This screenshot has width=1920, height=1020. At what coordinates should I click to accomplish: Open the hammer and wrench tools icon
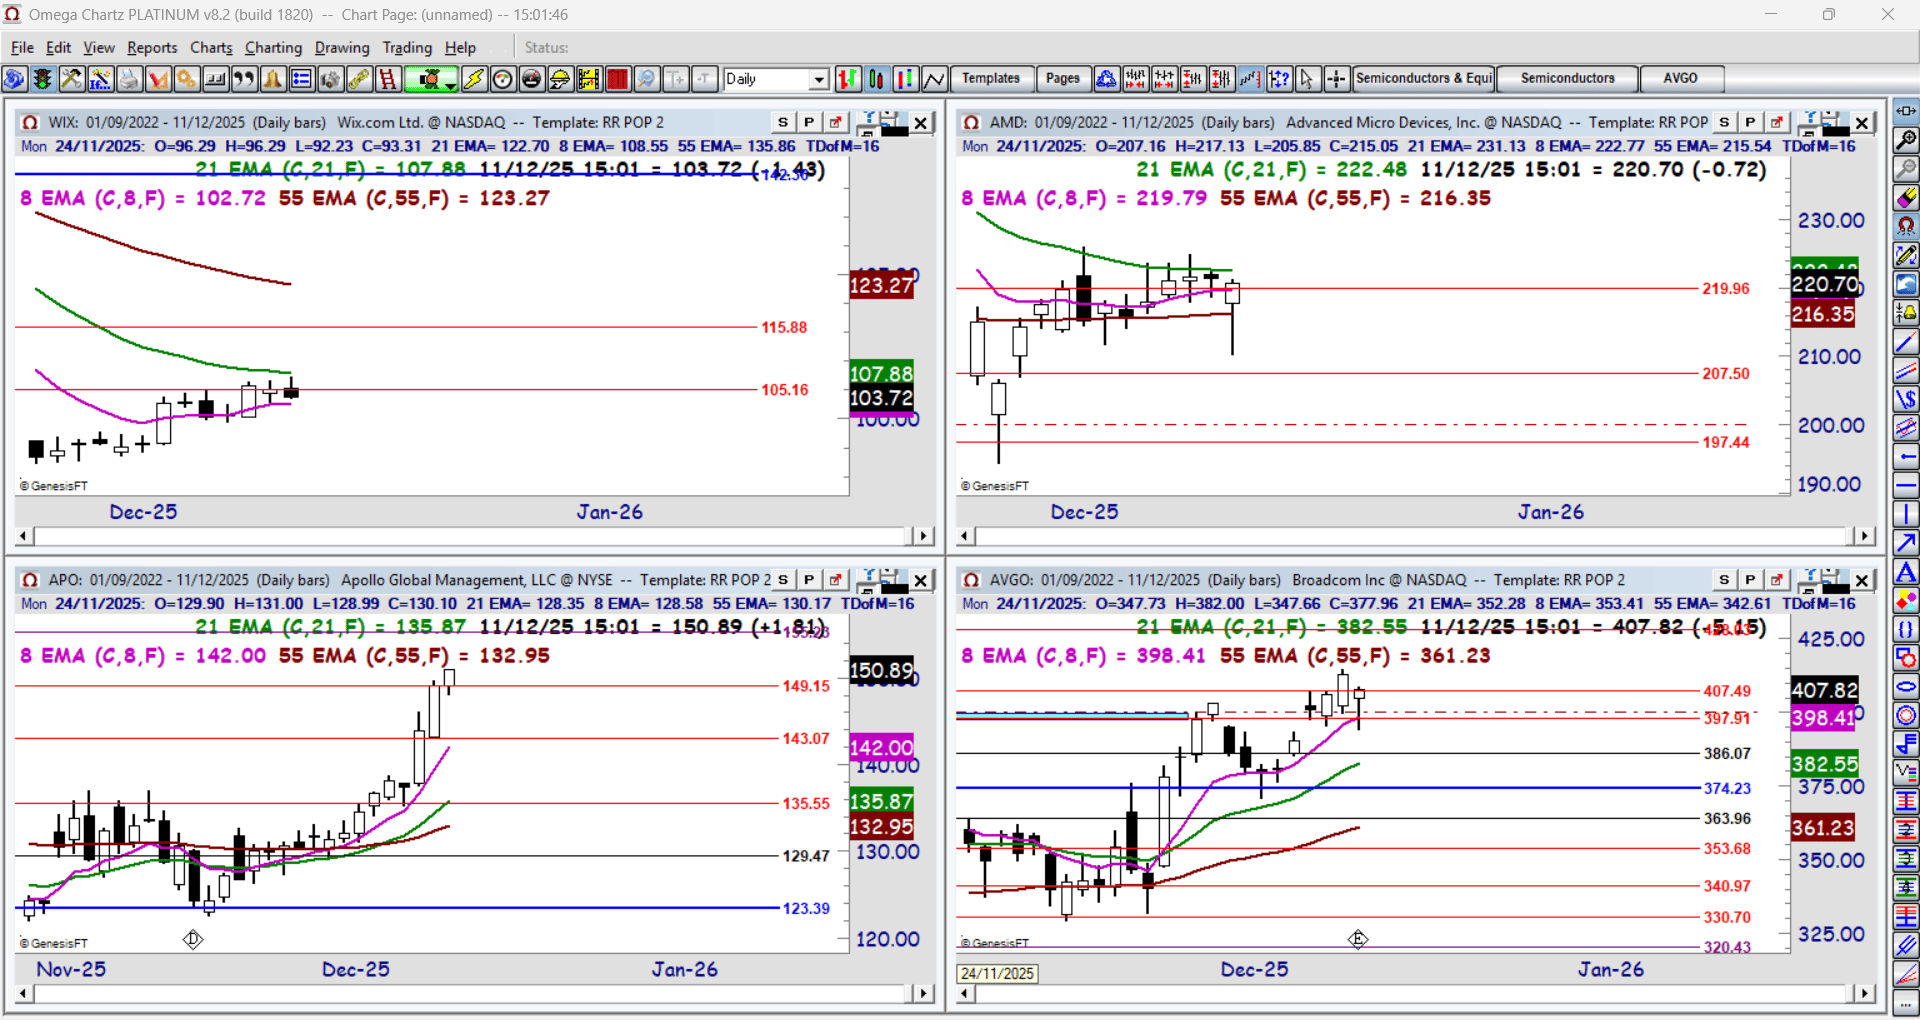click(72, 79)
